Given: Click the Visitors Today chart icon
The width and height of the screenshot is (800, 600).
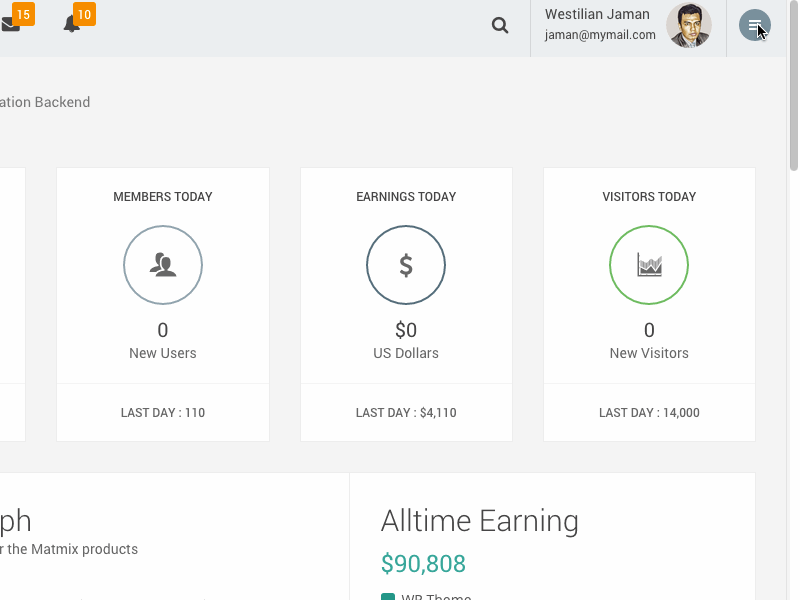Looking at the screenshot, I should 649,264.
